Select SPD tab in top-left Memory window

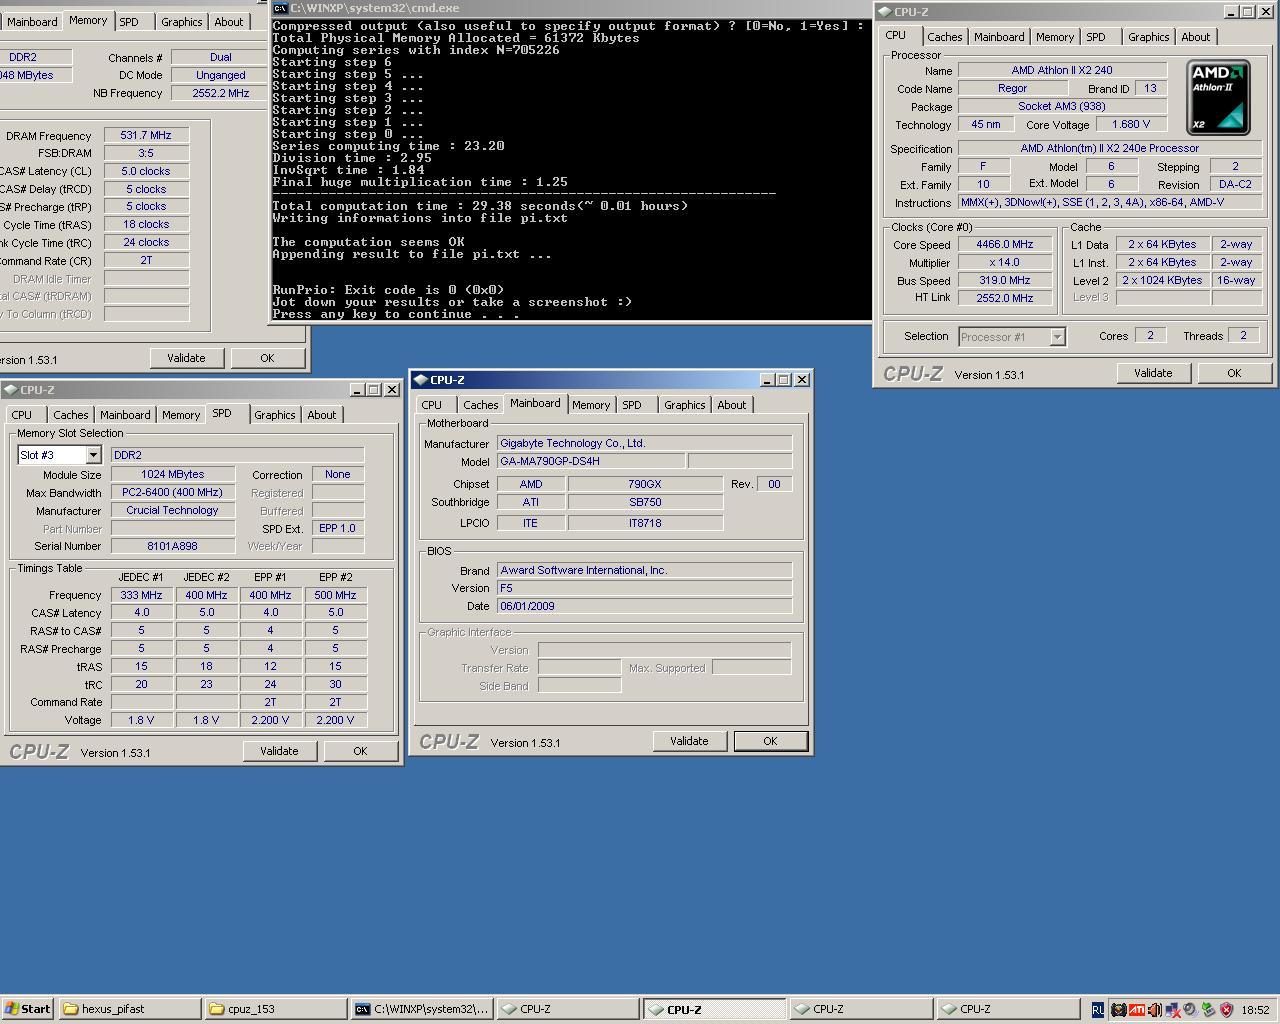(129, 22)
